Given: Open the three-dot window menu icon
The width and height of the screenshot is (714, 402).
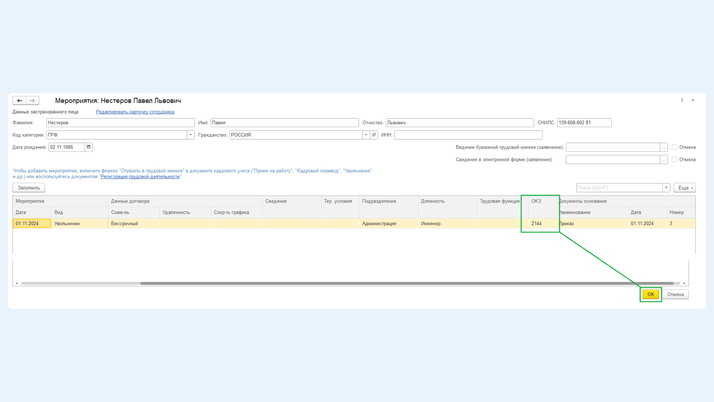Looking at the screenshot, I should (682, 100).
